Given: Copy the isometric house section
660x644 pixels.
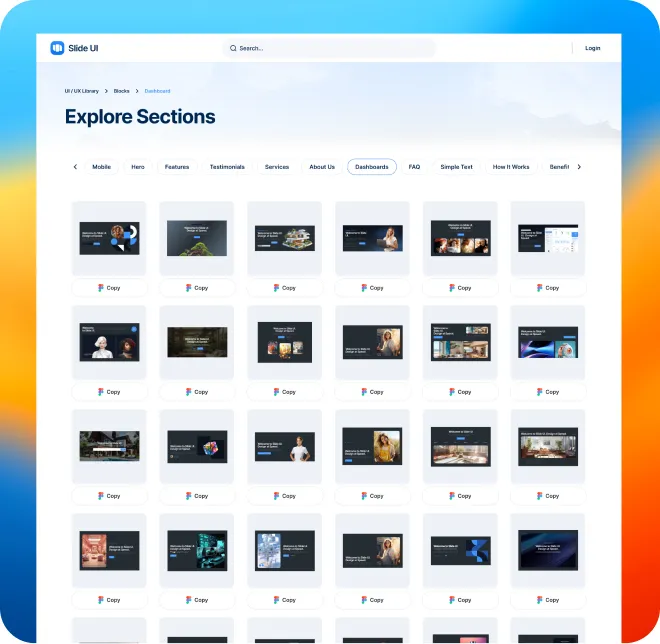Looking at the screenshot, I should coord(285,288).
